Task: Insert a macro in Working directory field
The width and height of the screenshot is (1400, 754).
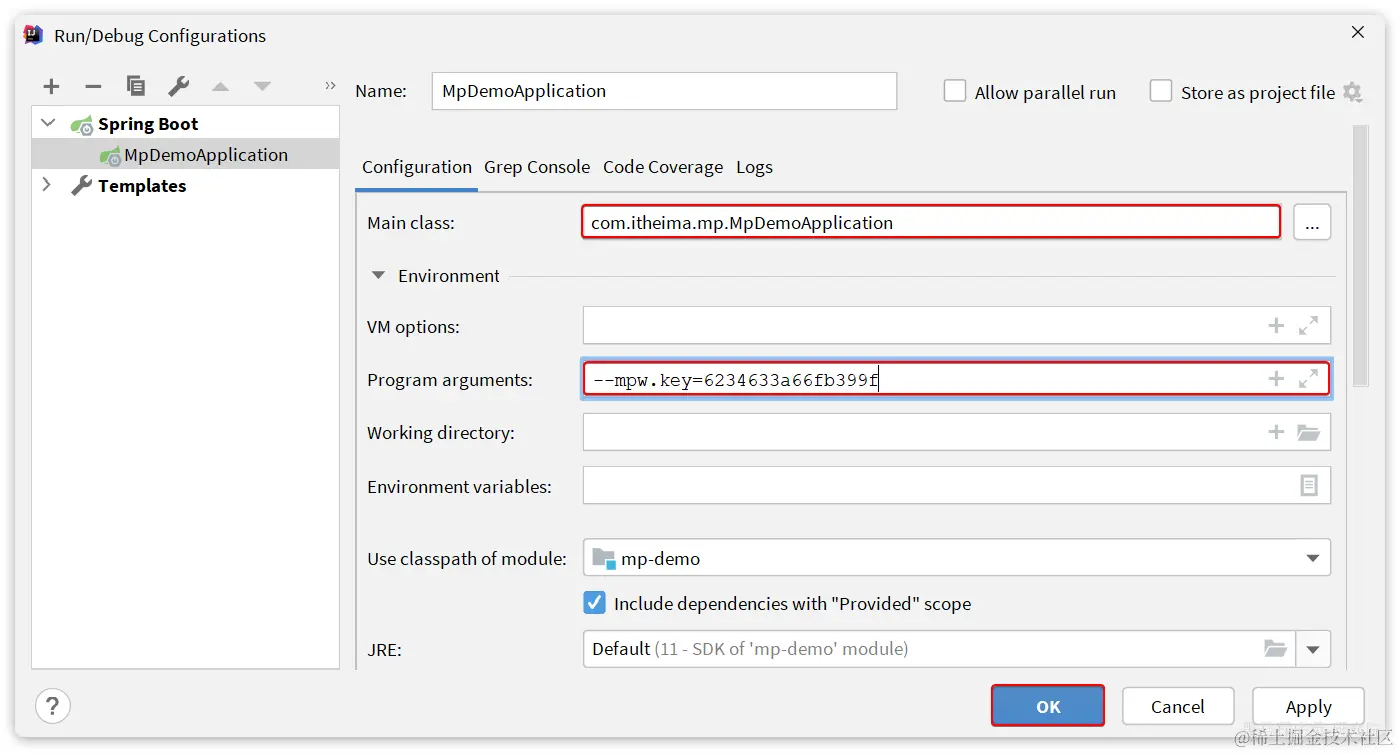Action: [1276, 432]
